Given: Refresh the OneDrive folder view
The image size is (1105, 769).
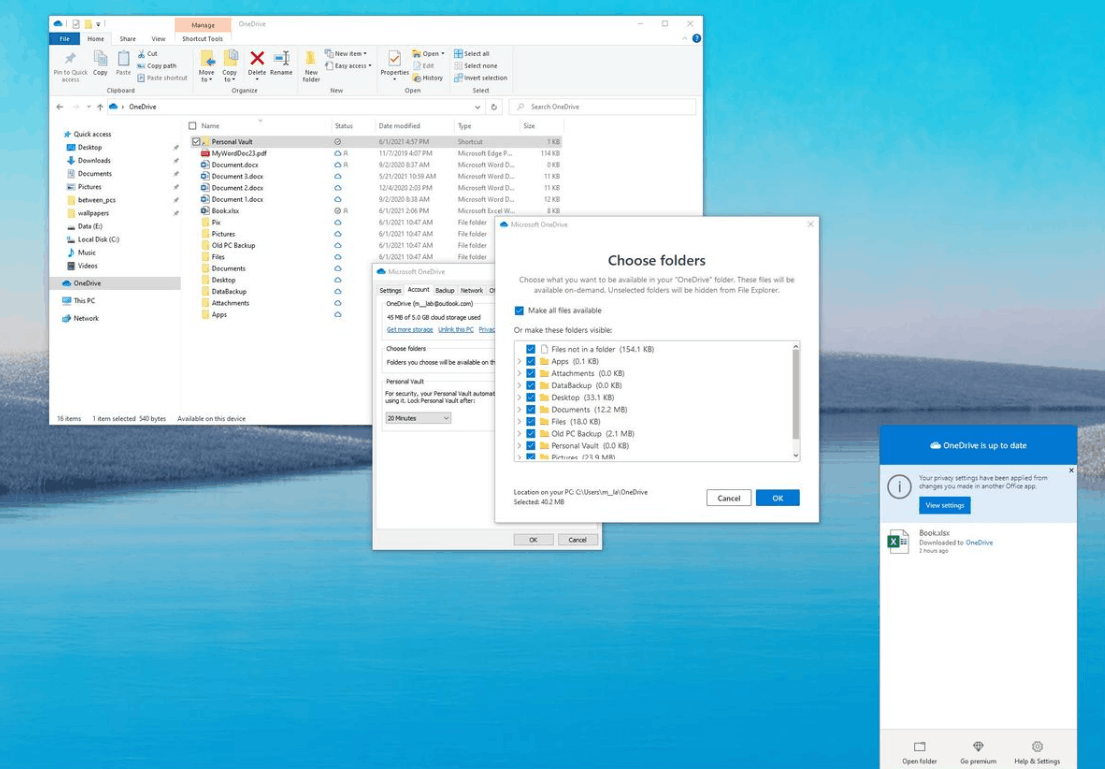Looking at the screenshot, I should [x=494, y=107].
